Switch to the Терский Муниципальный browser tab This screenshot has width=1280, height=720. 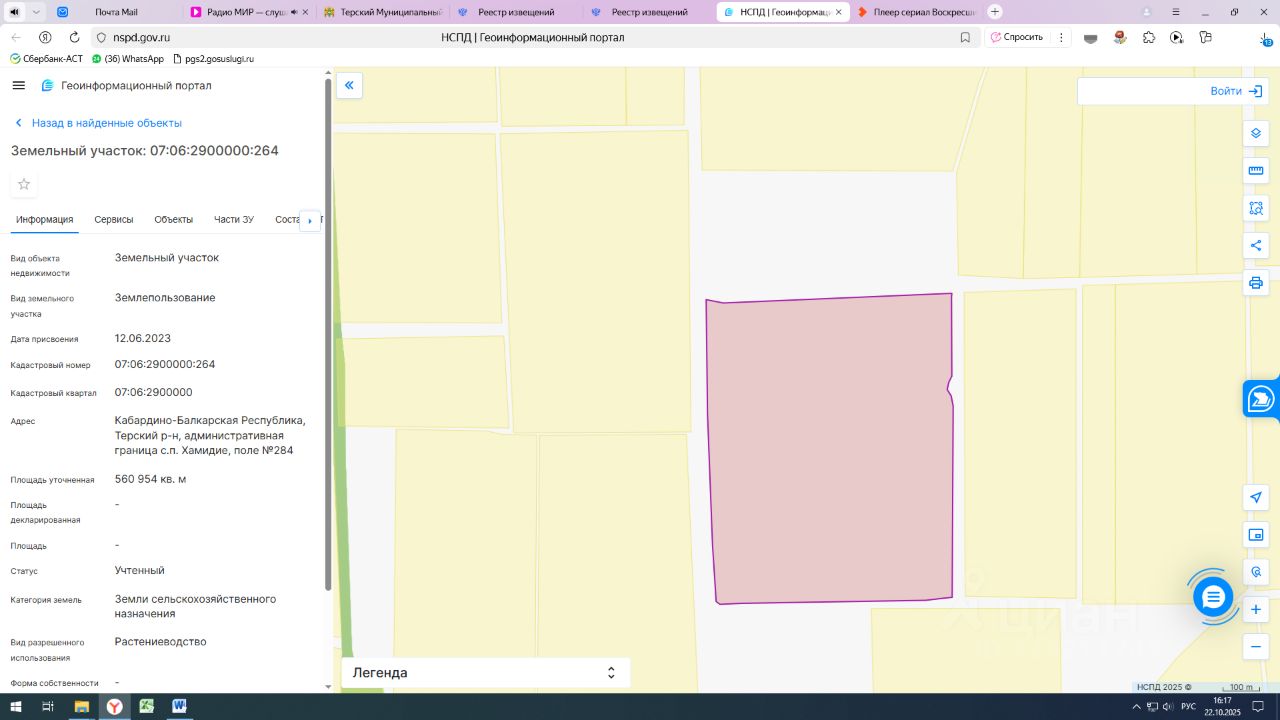[x=383, y=12]
